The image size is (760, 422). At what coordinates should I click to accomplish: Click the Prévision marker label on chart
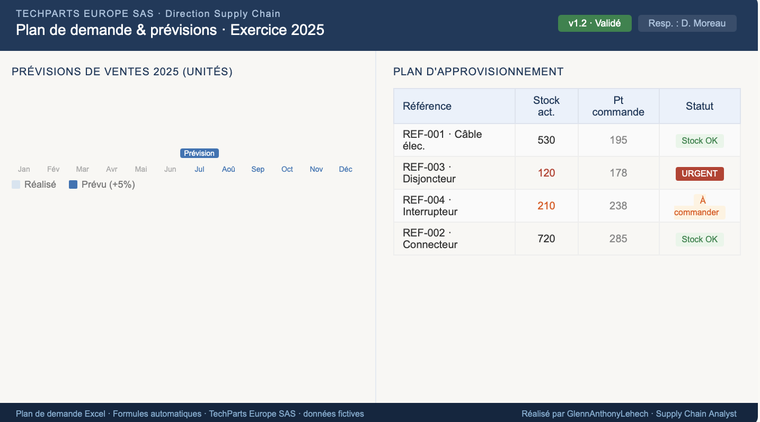199,153
